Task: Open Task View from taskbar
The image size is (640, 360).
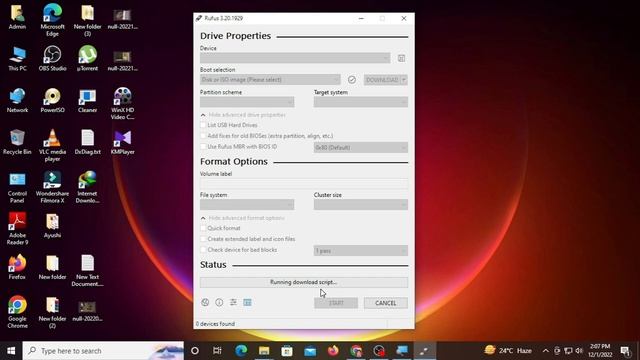Action: 217,351
